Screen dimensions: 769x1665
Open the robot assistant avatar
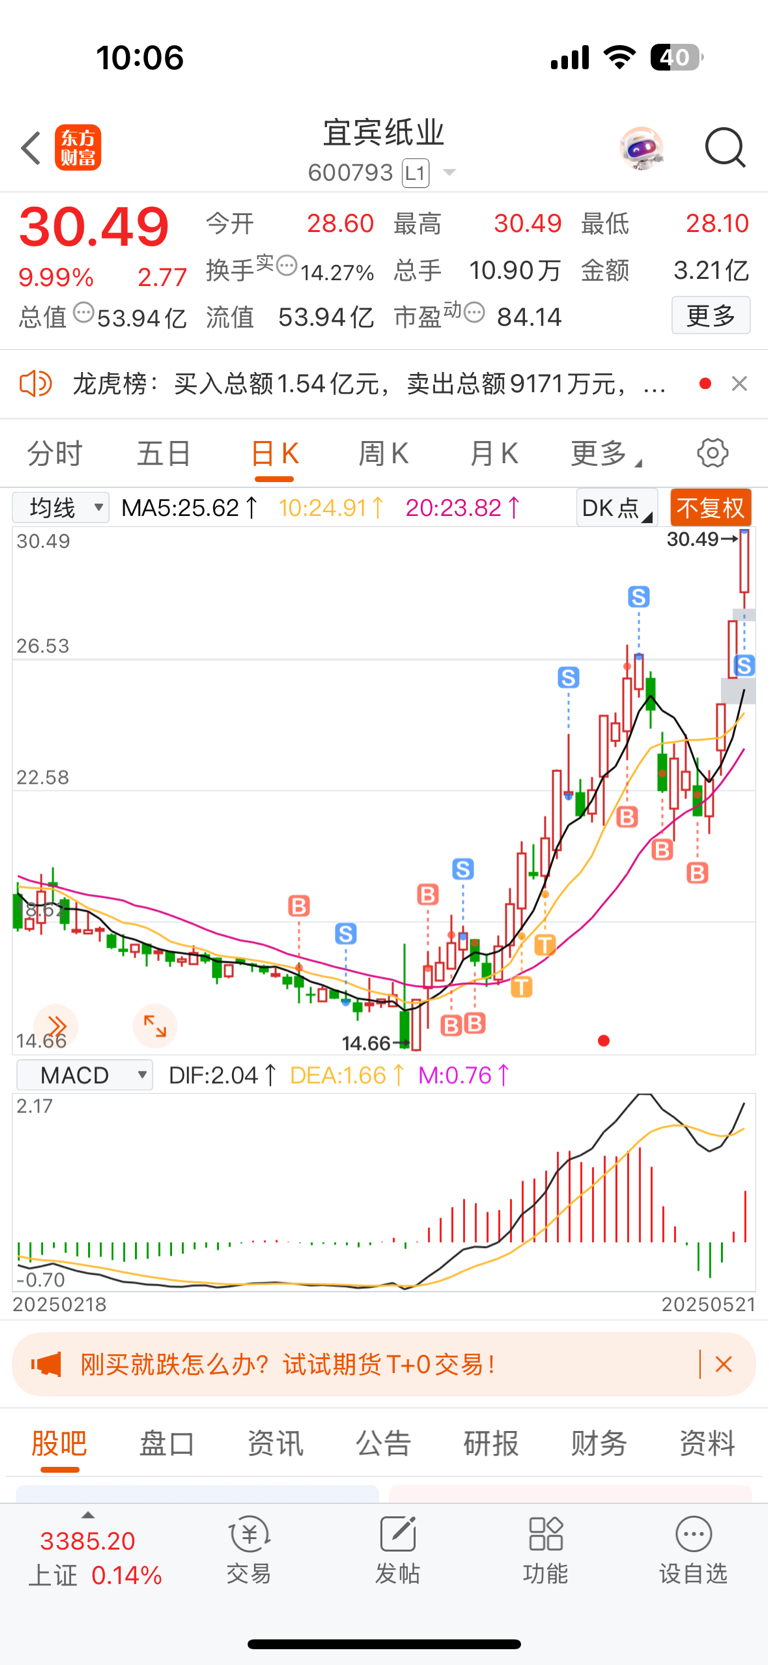(641, 148)
